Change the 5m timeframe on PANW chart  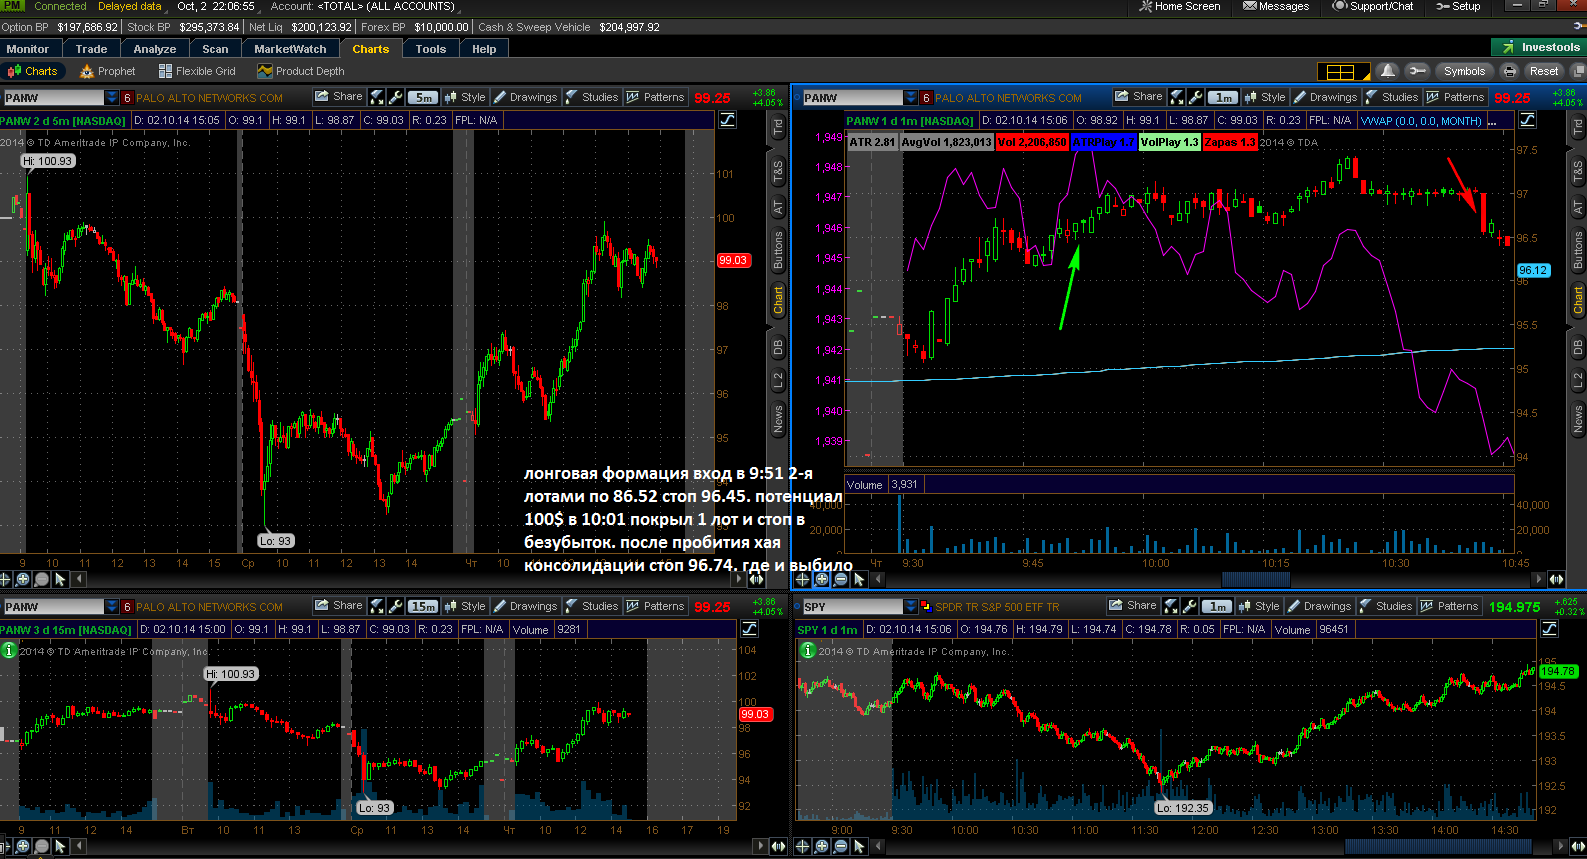coord(424,97)
